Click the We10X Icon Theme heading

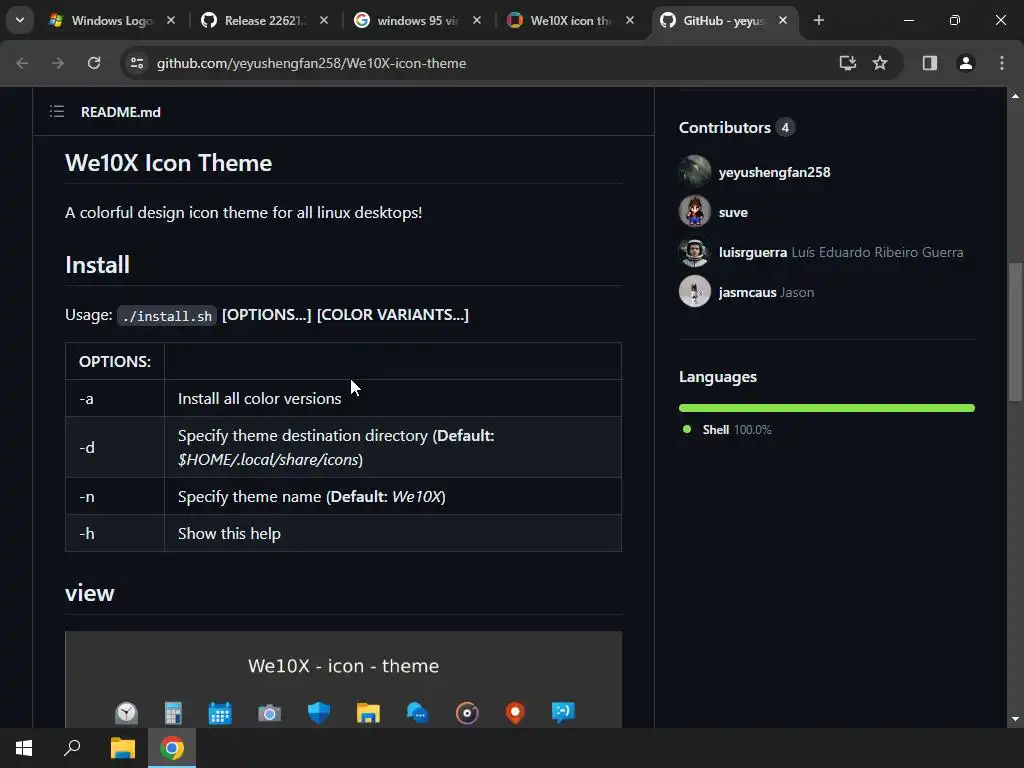168,163
